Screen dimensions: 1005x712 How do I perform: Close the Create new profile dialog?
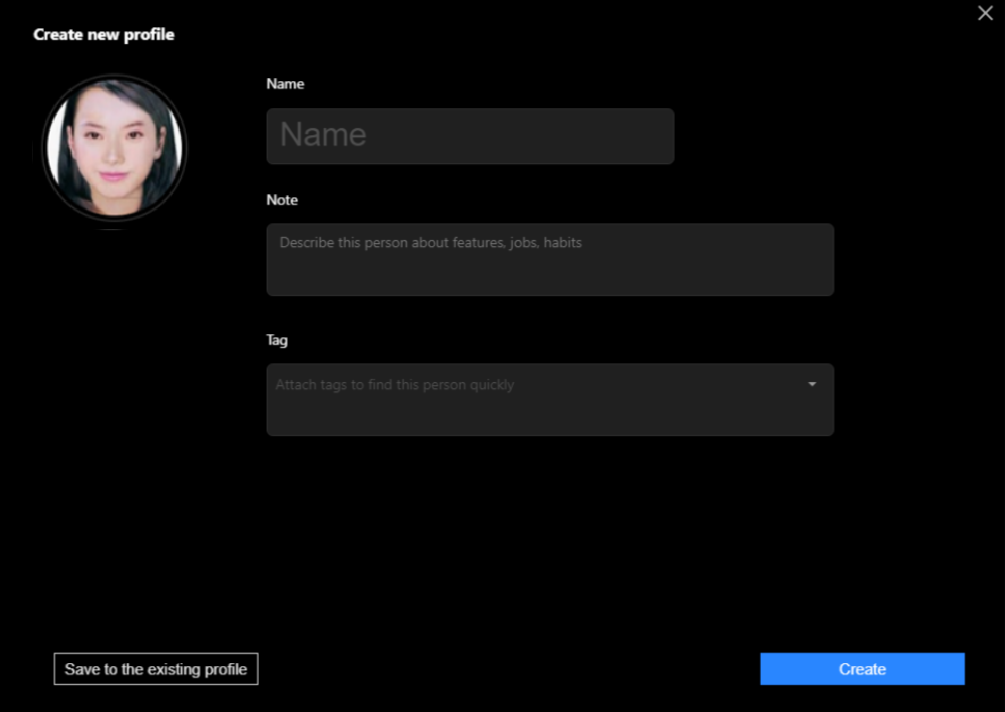point(985,13)
